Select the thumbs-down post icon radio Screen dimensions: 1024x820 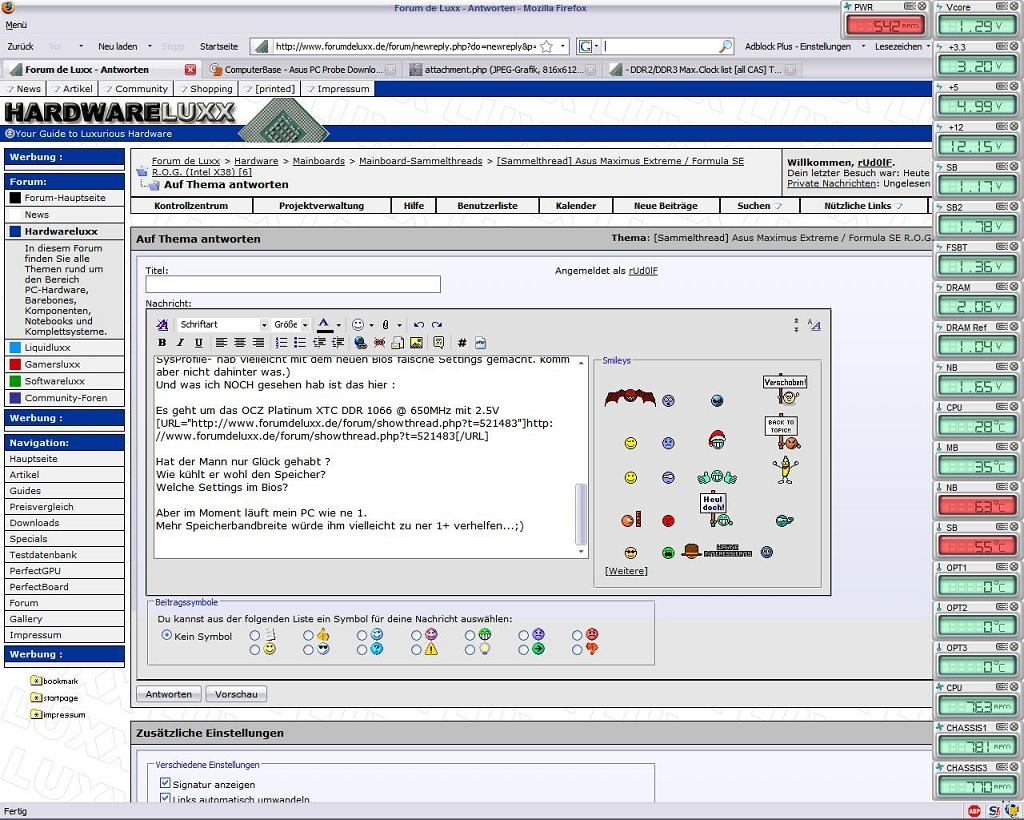pyautogui.click(x=577, y=650)
